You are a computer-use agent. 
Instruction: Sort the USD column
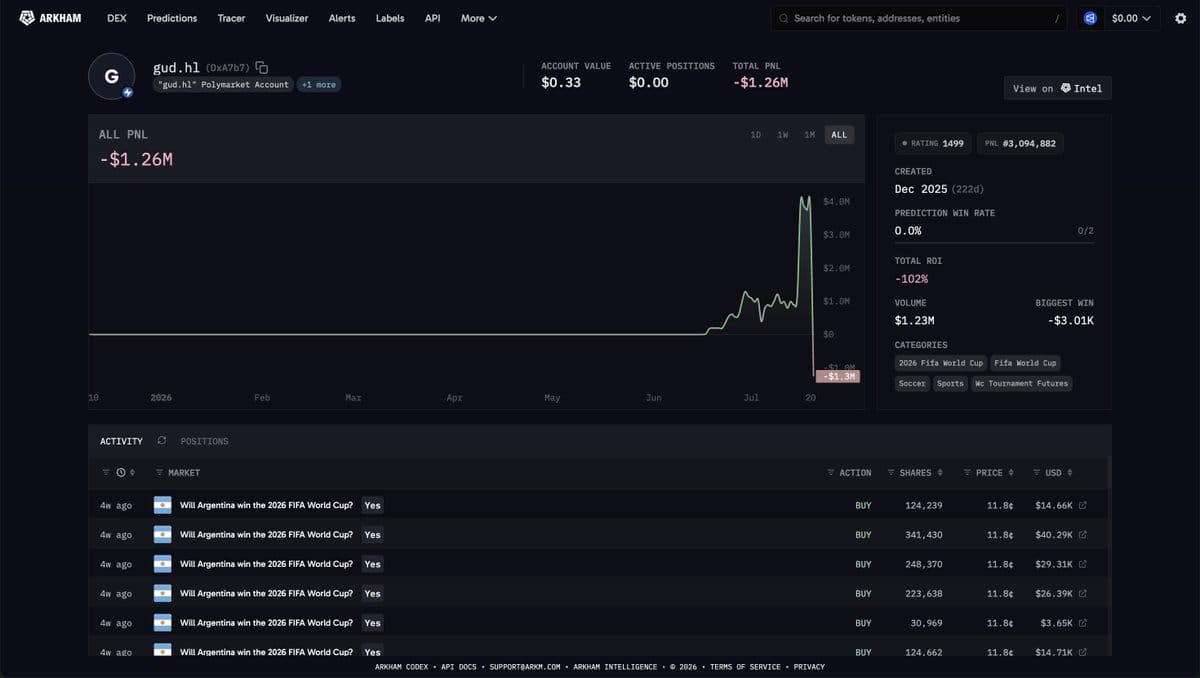point(1070,472)
